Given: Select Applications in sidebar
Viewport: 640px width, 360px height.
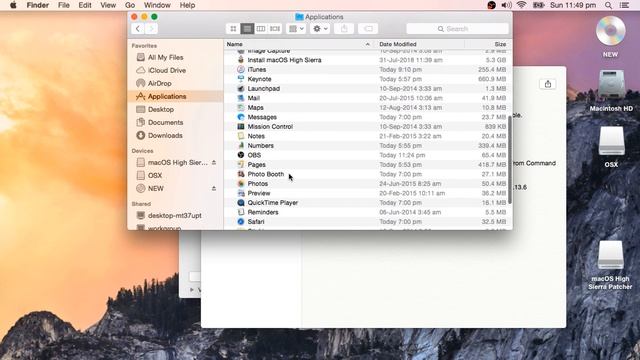Looking at the screenshot, I should [x=176, y=96].
